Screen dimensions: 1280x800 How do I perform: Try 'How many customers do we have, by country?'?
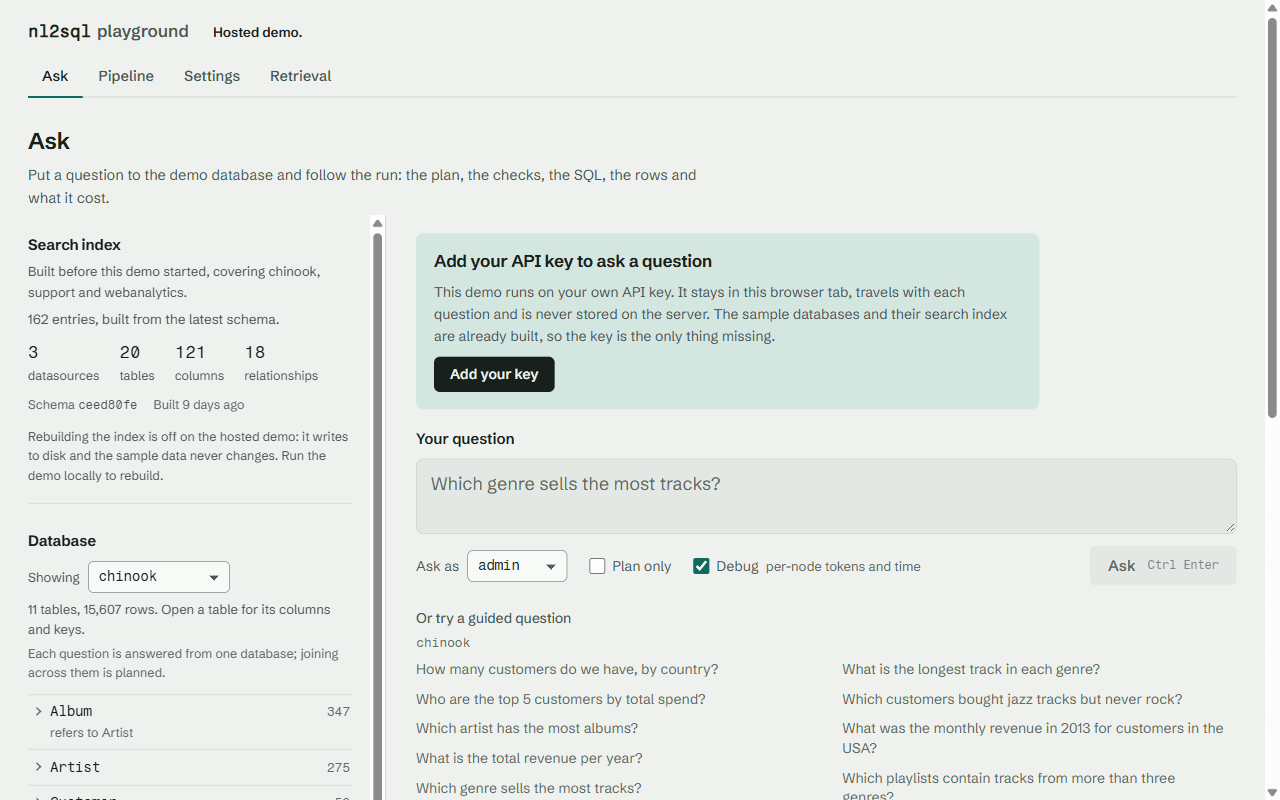coord(567,669)
